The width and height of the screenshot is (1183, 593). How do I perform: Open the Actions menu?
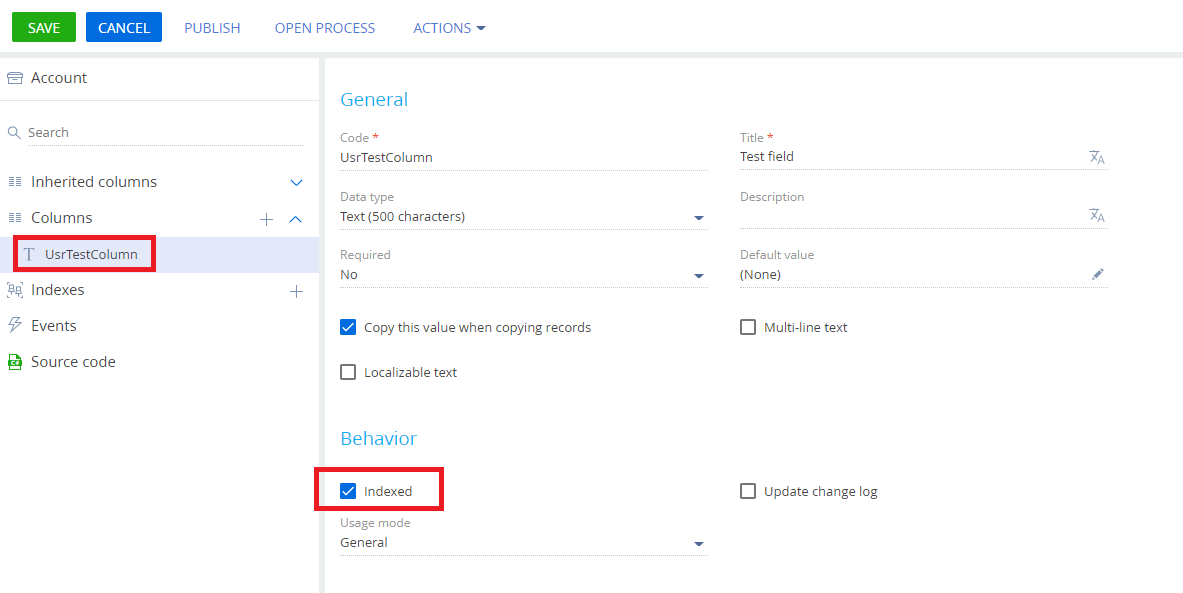coord(449,28)
